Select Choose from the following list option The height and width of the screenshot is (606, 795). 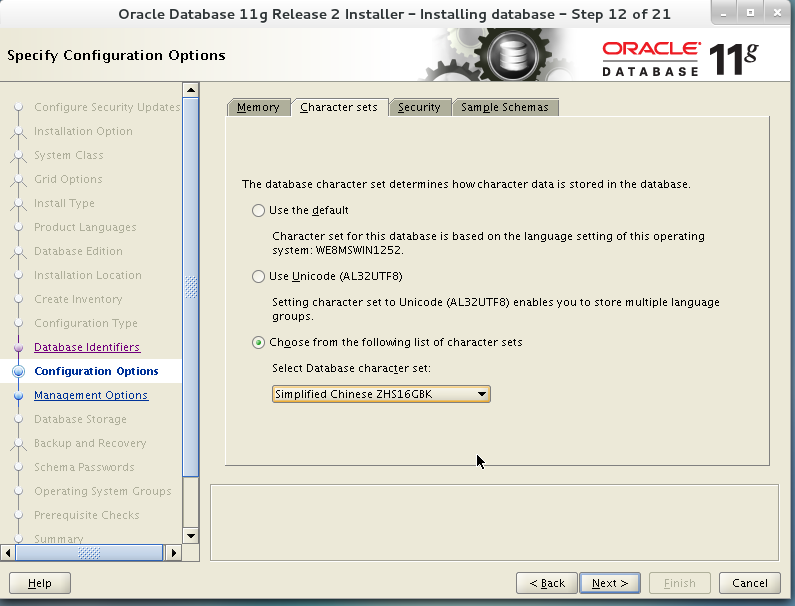[x=258, y=342]
